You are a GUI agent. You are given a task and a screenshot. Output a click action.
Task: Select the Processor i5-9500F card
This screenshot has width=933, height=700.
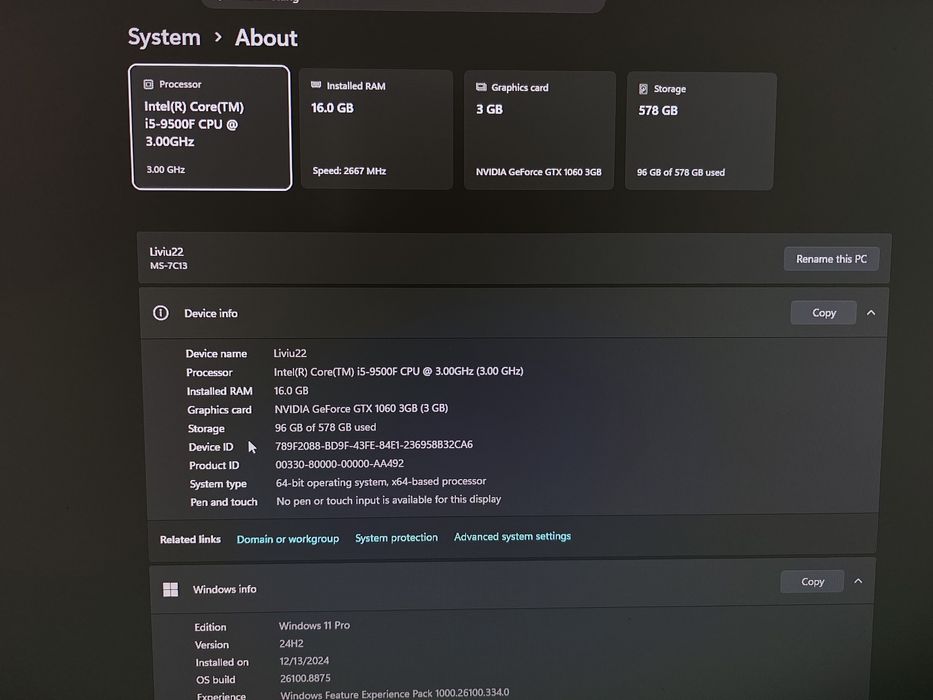pyautogui.click(x=211, y=127)
